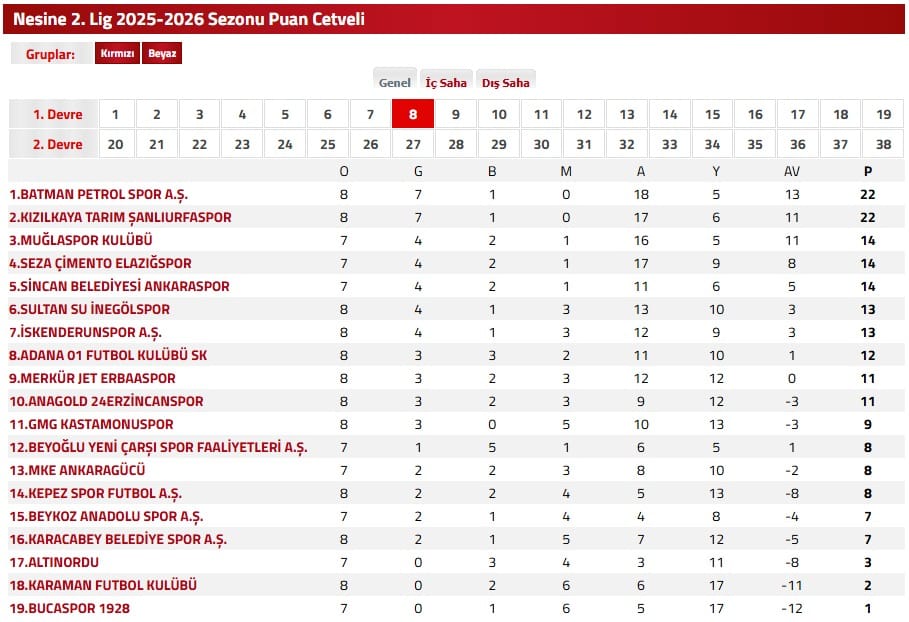Select week 1 in 1. Devre
This screenshot has width=909, height=622.
coord(115,114)
